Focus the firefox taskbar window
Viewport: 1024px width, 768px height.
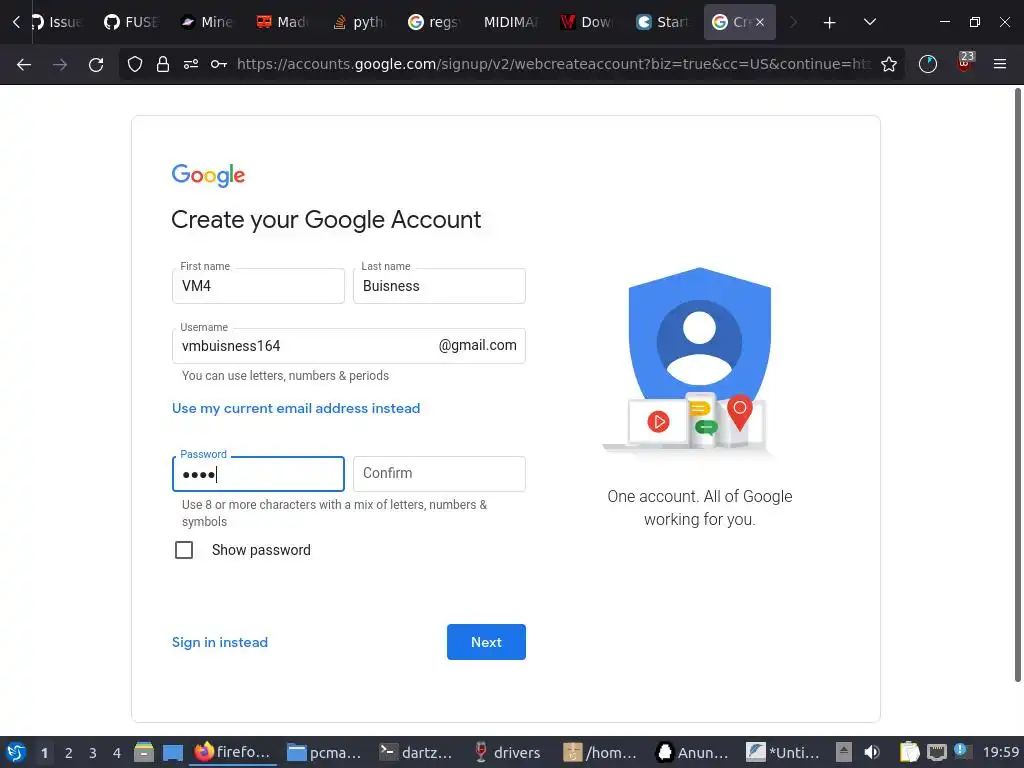tap(232, 752)
